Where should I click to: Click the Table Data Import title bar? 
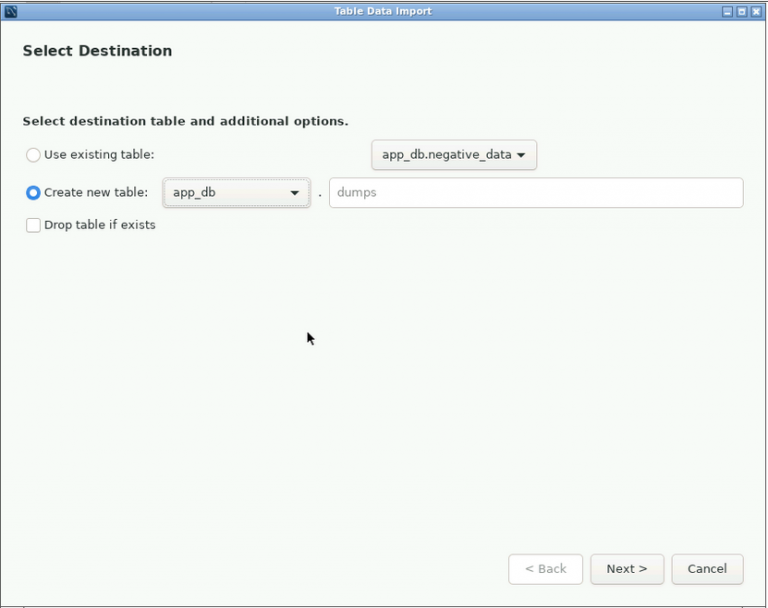click(383, 11)
